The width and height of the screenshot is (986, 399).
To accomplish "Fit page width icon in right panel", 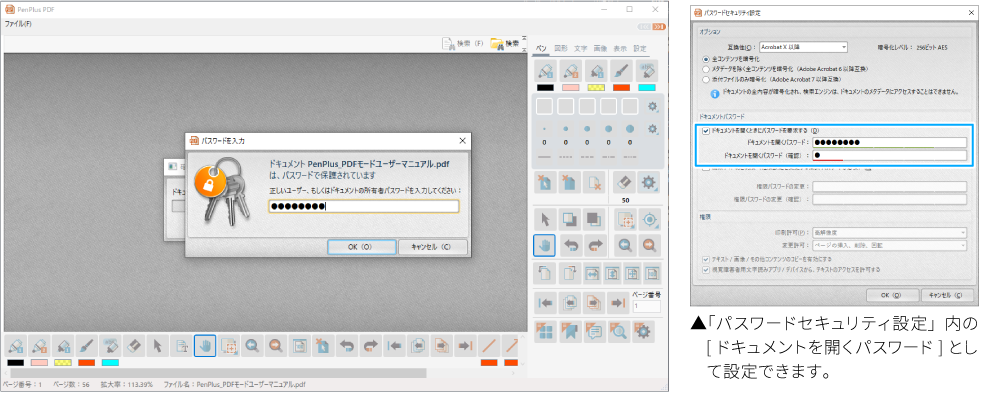I will click(591, 273).
